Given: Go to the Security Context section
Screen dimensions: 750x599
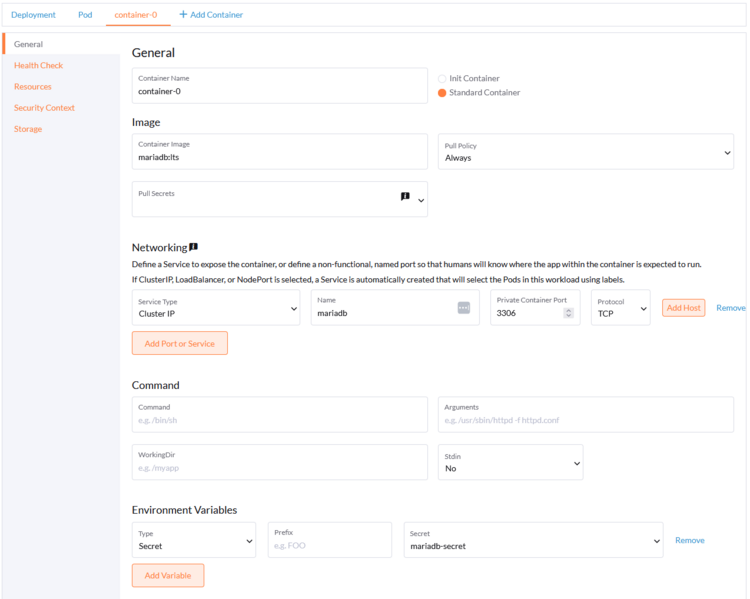Looking at the screenshot, I should point(44,108).
